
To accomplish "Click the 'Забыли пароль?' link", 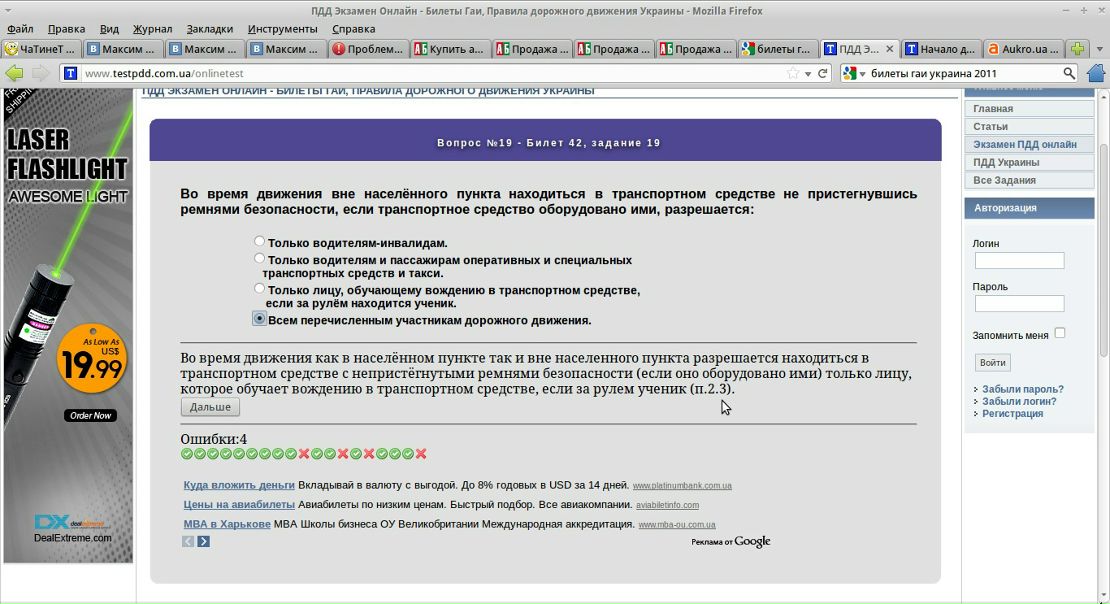I will pos(1022,389).
